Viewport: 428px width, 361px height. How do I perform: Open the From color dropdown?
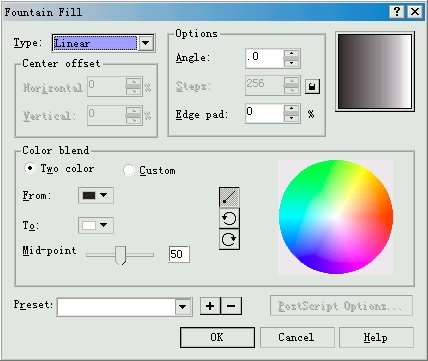coord(96,195)
